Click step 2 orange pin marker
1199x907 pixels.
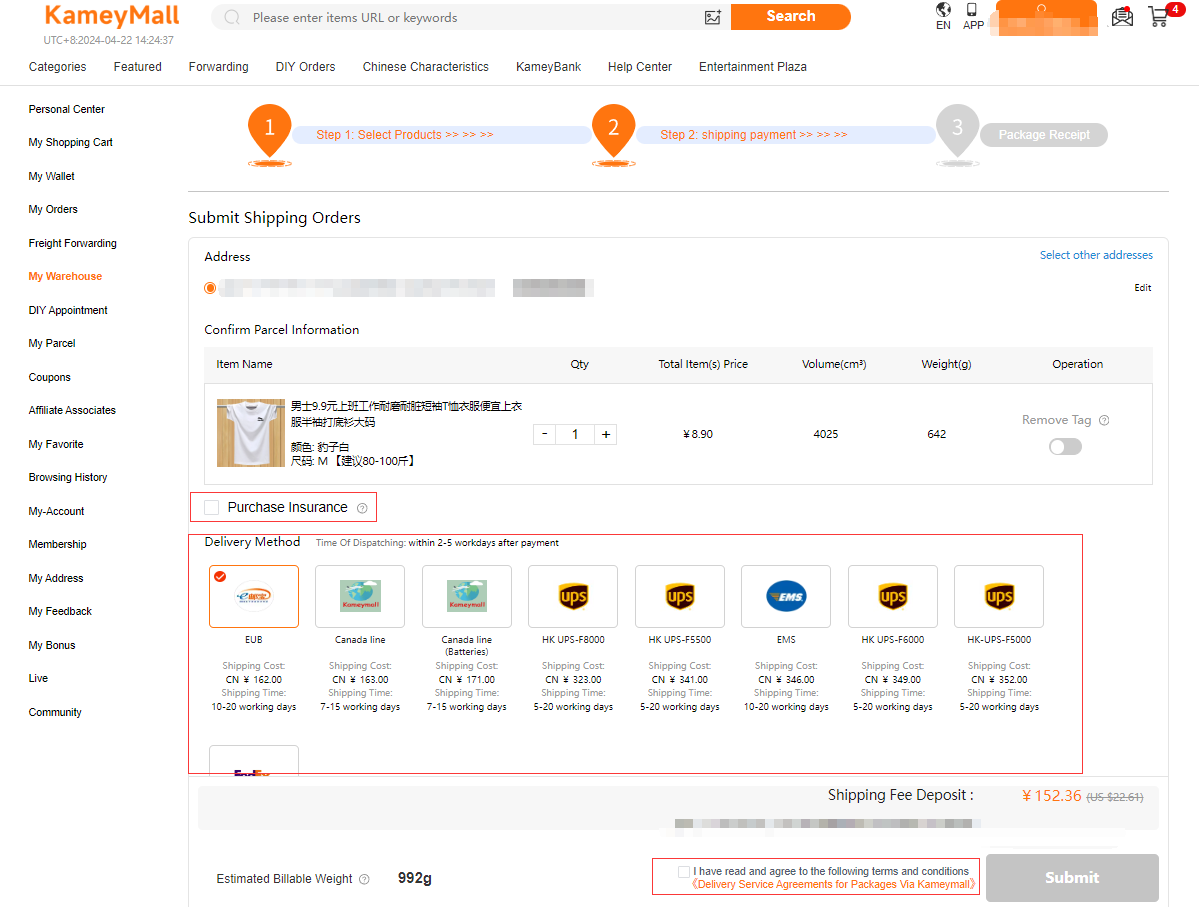[613, 130]
